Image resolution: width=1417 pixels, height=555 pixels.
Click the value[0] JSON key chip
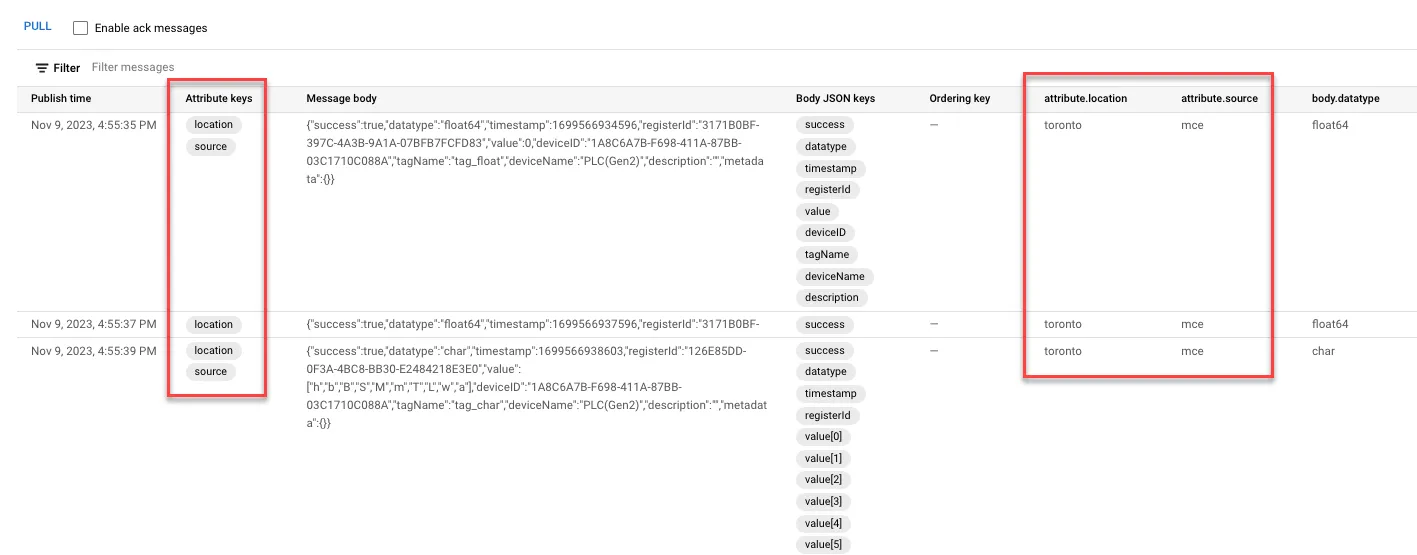tap(824, 436)
